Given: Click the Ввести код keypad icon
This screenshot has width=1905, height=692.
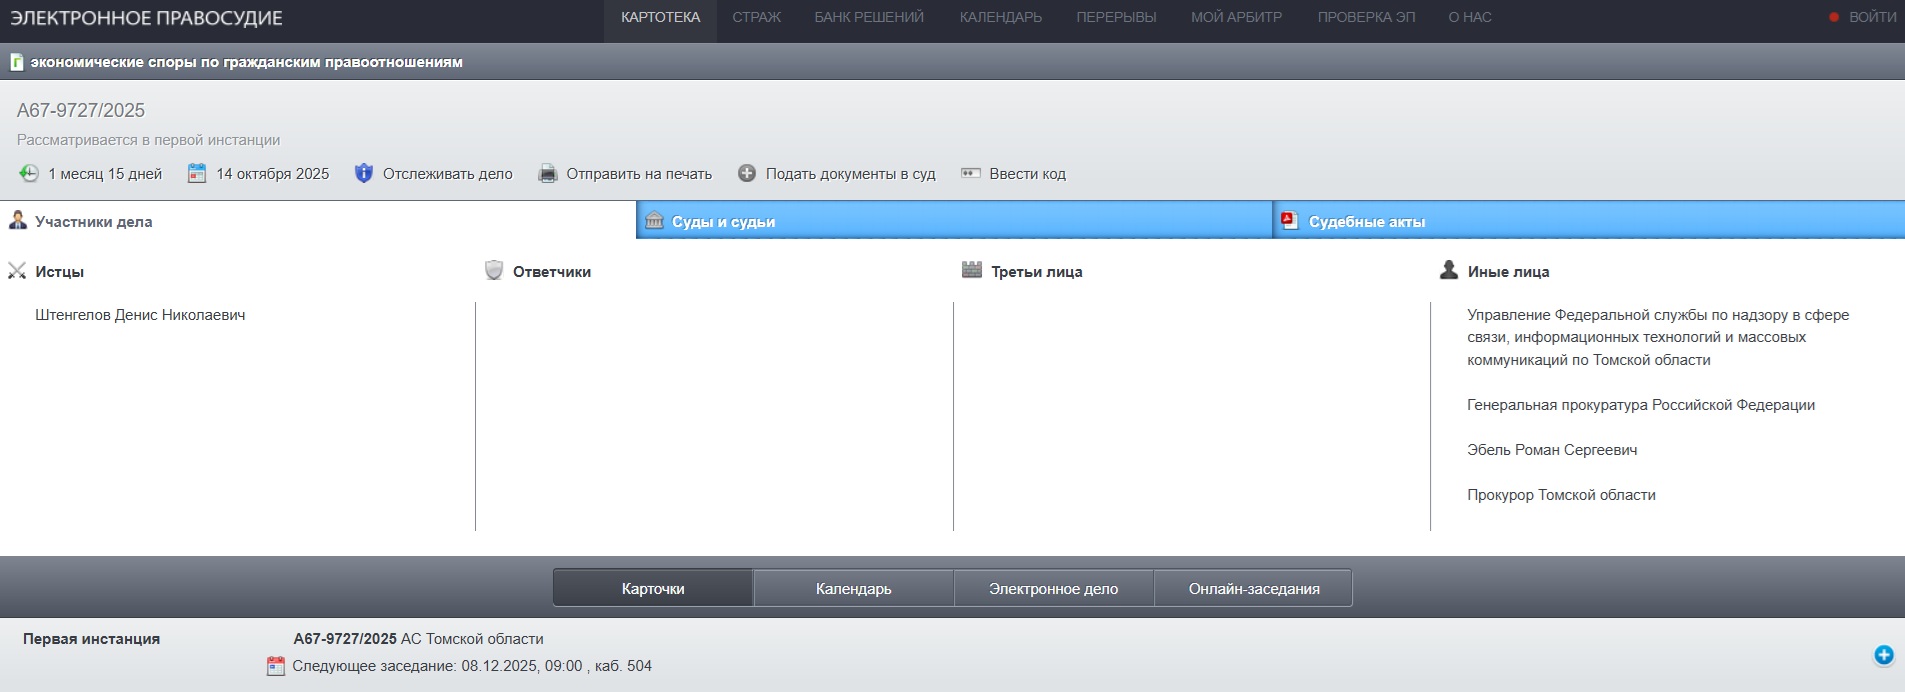Looking at the screenshot, I should pos(970,173).
